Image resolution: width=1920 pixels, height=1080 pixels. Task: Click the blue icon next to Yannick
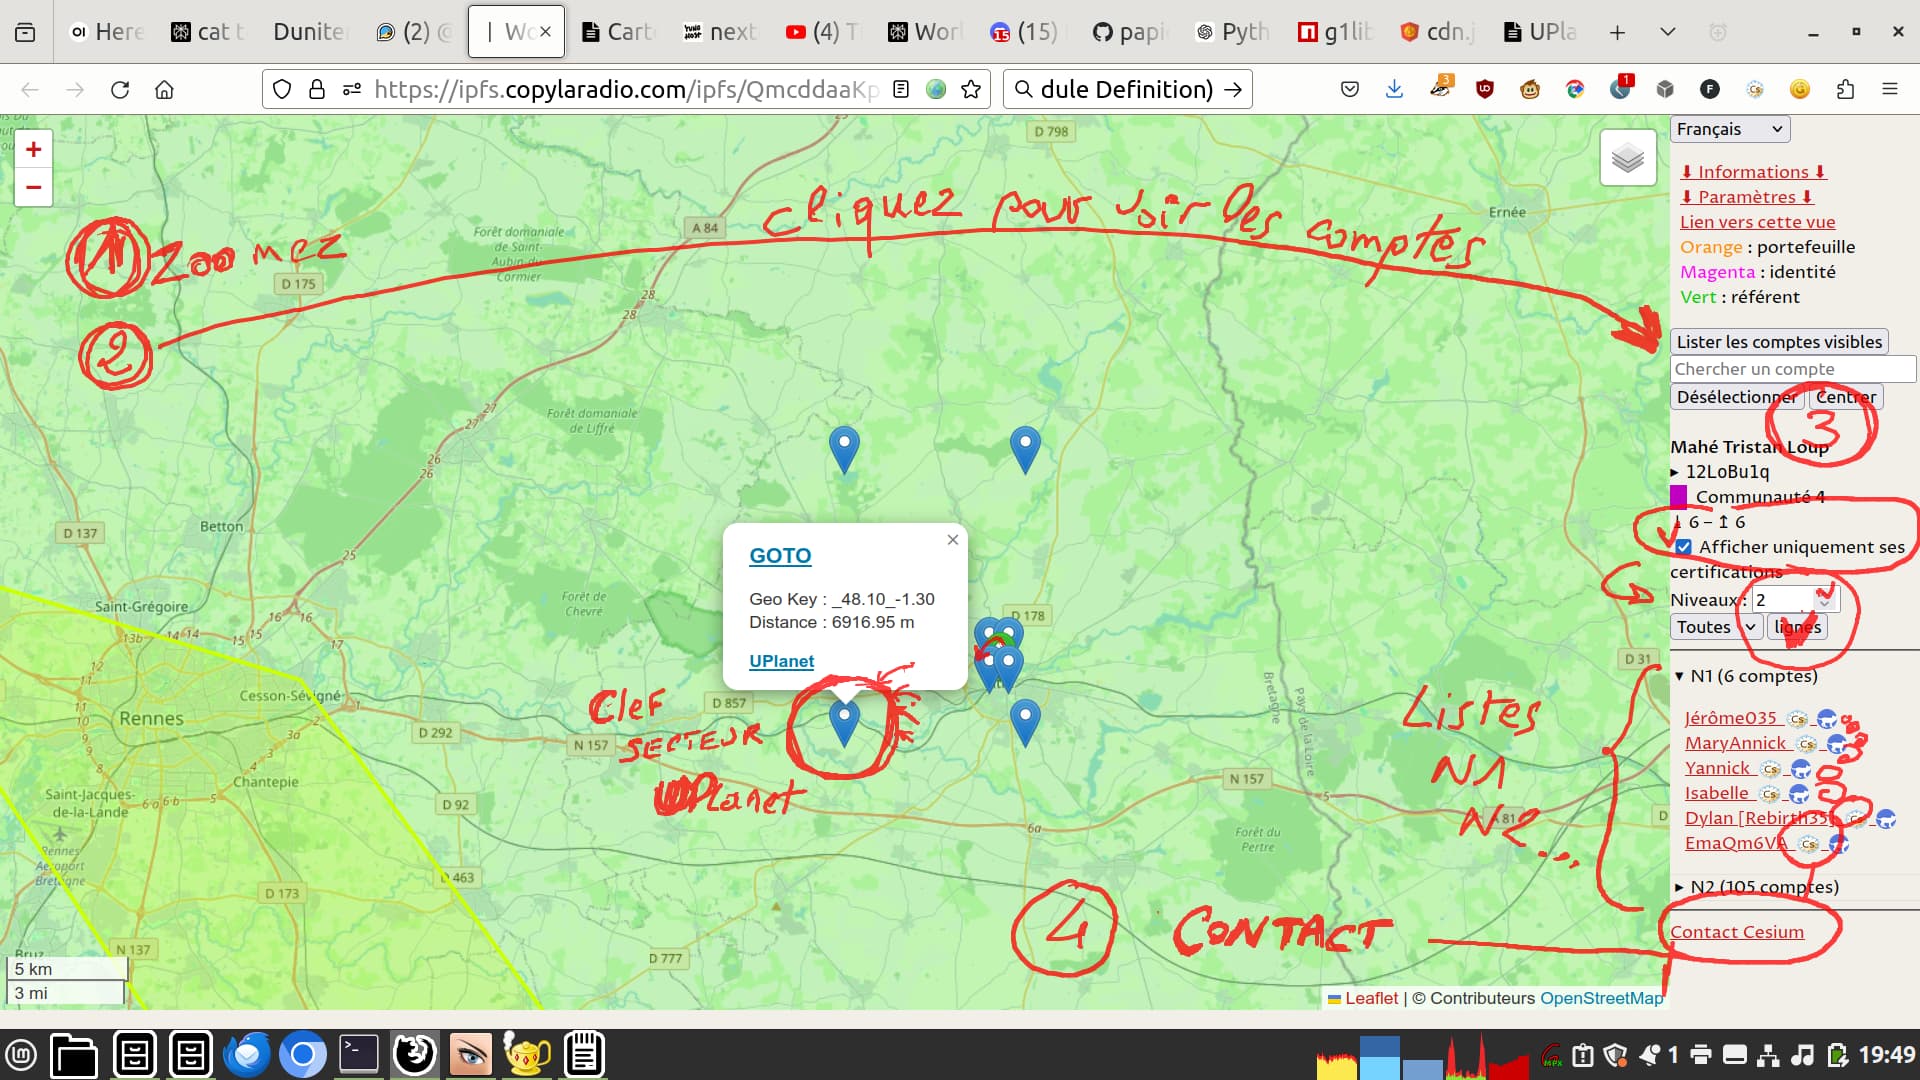(x=1800, y=769)
